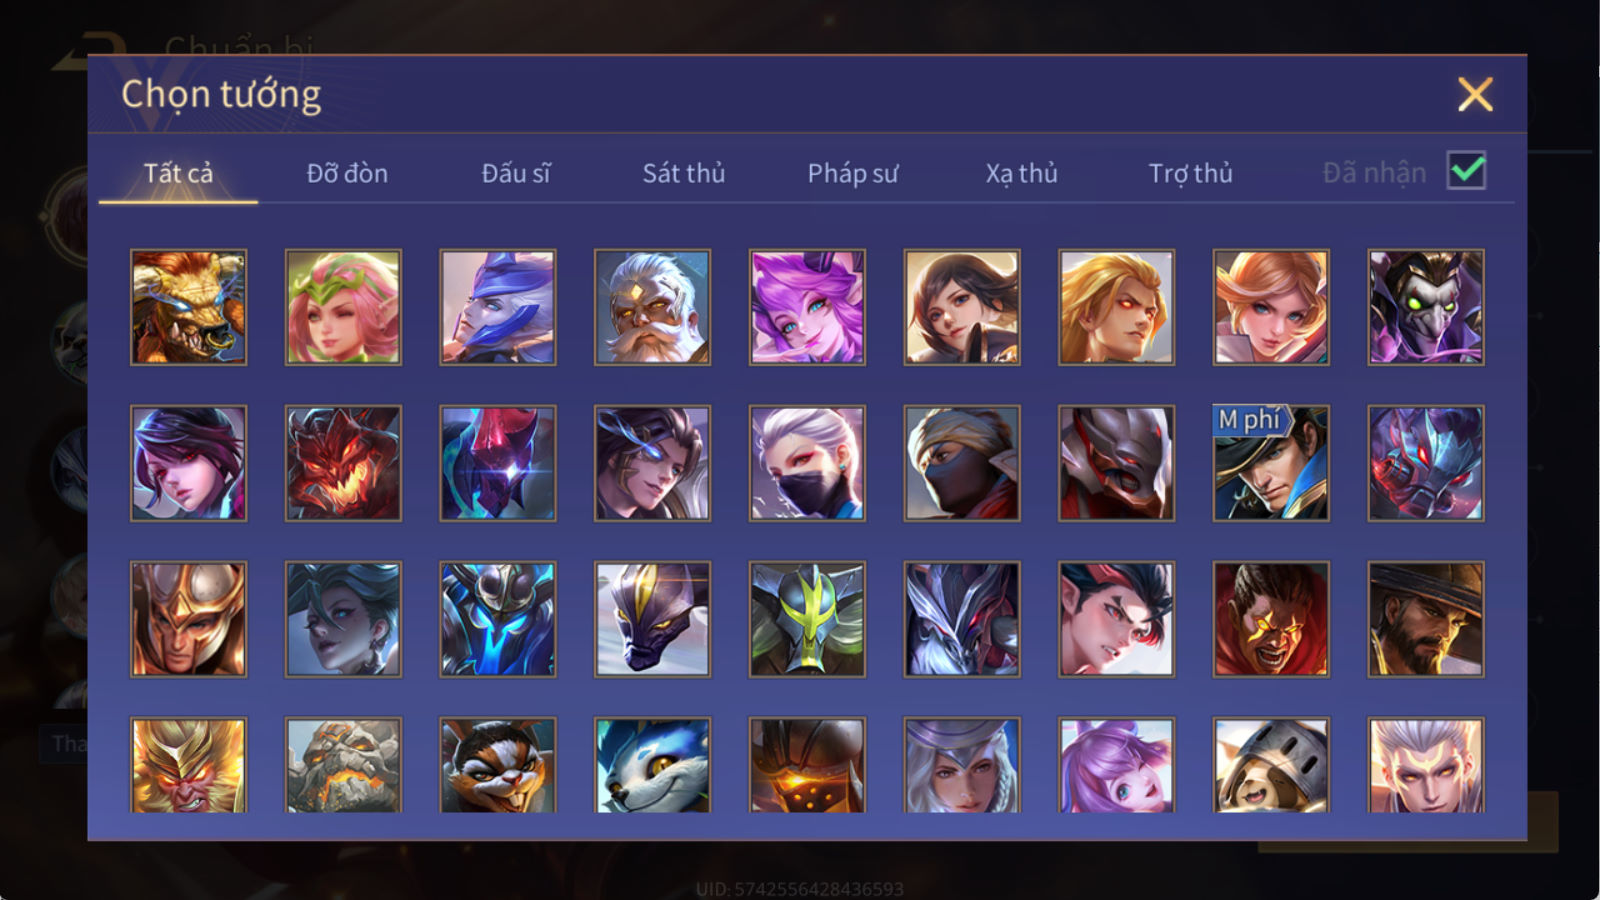Select the hero labeled M phí

pyautogui.click(x=1271, y=463)
